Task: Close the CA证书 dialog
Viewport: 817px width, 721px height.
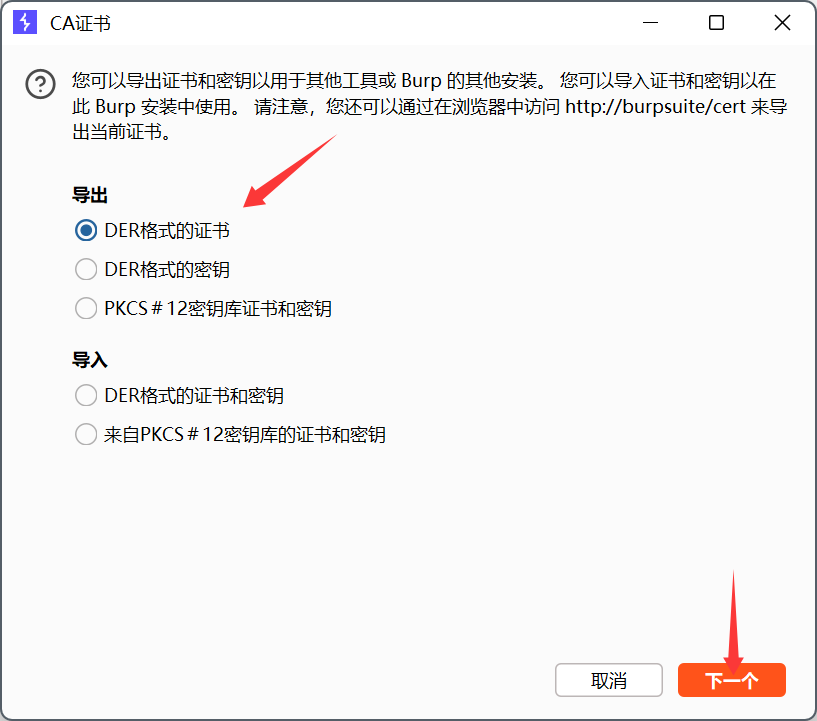Action: [782, 23]
